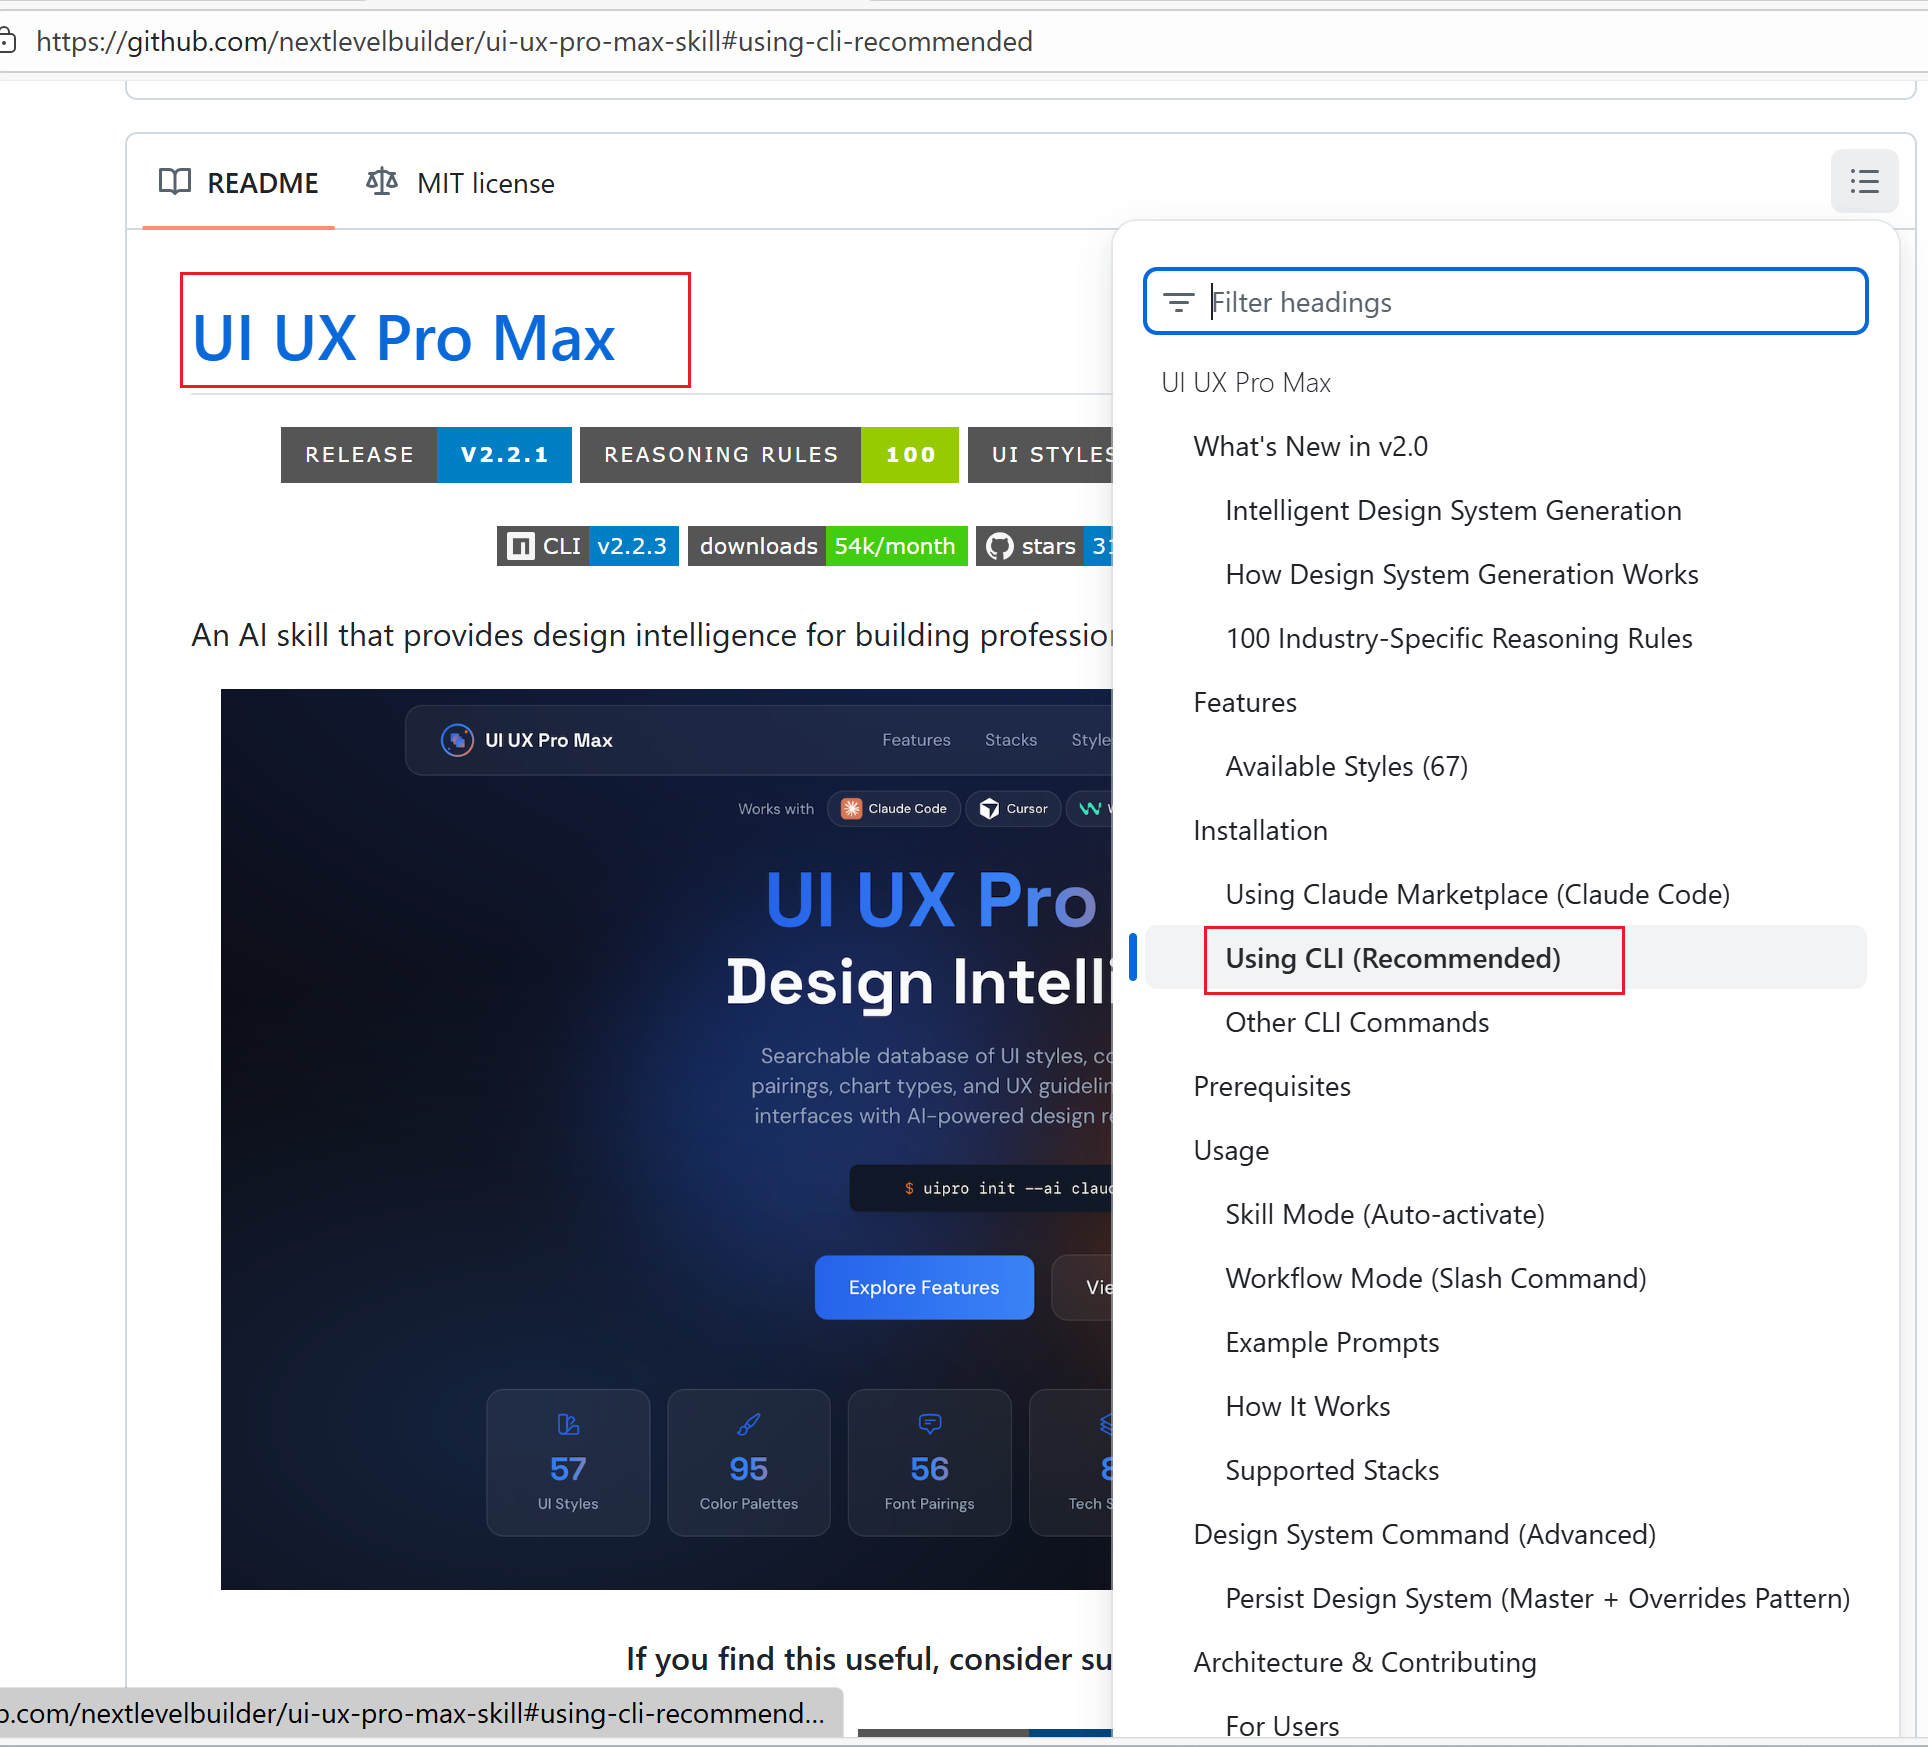Jump to Example Prompts heading
1928x1747 pixels.
tap(1332, 1342)
